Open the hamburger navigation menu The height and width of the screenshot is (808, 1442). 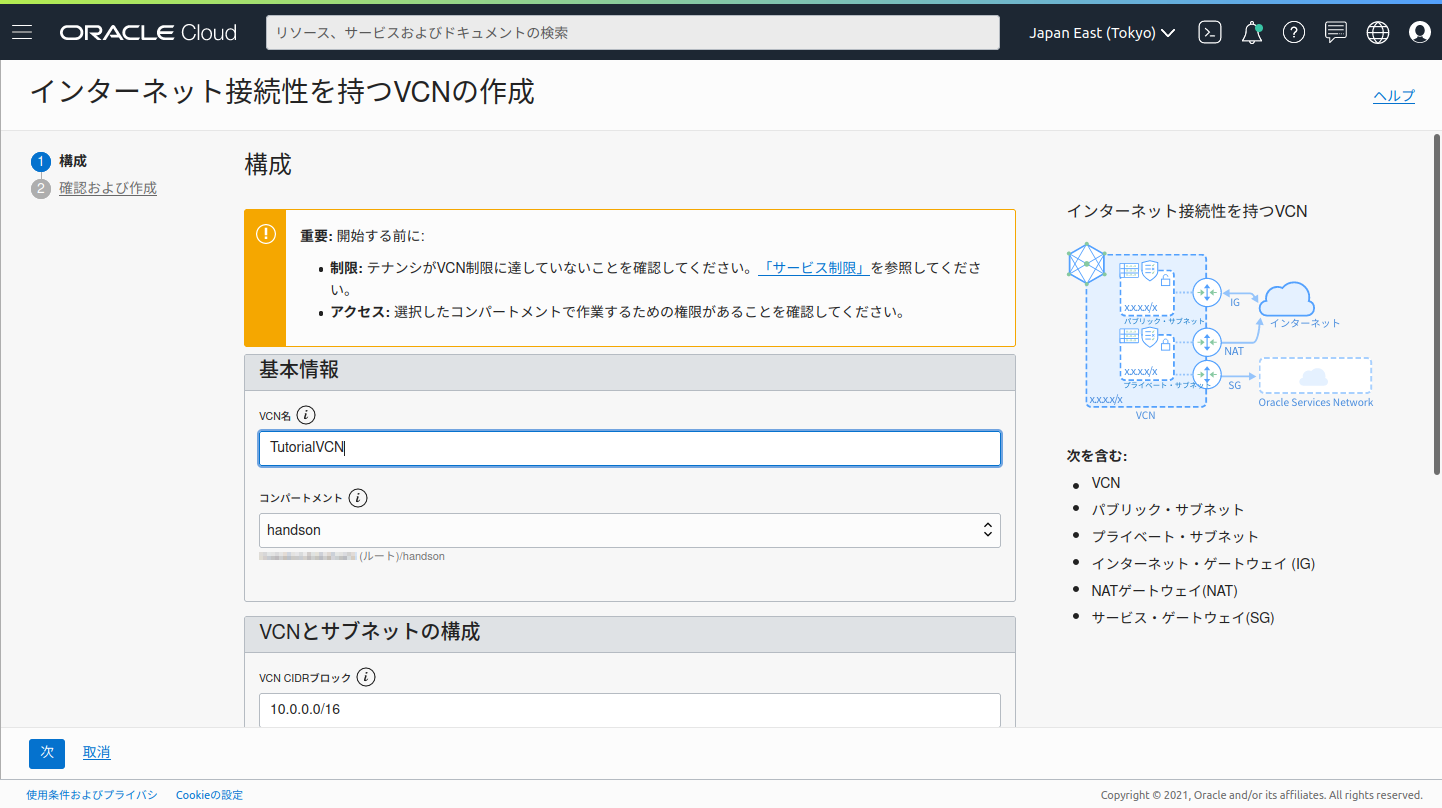click(x=22, y=33)
